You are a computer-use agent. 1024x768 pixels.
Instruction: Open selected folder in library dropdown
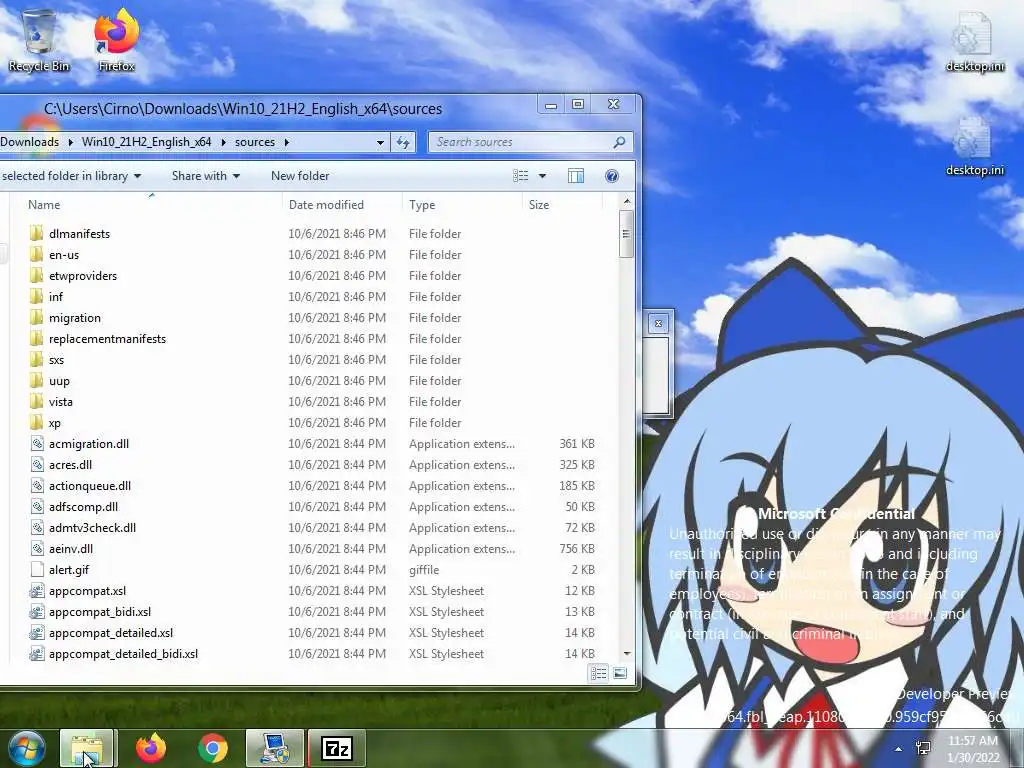pyautogui.click(x=71, y=176)
